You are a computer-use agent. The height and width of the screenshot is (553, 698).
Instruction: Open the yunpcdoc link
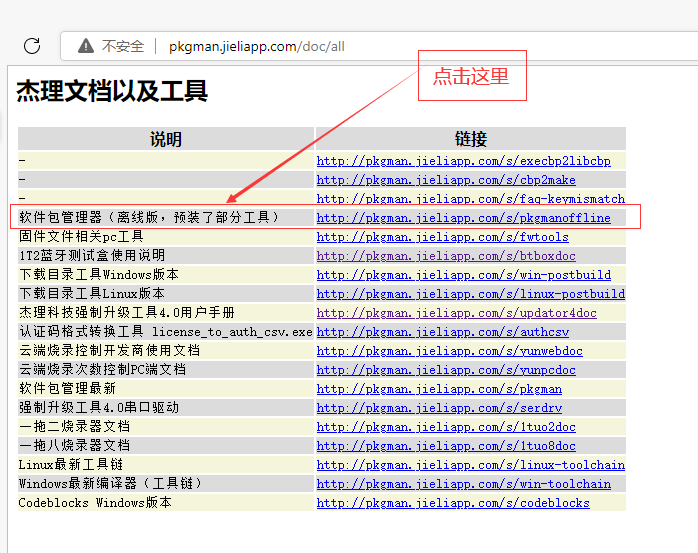446,370
